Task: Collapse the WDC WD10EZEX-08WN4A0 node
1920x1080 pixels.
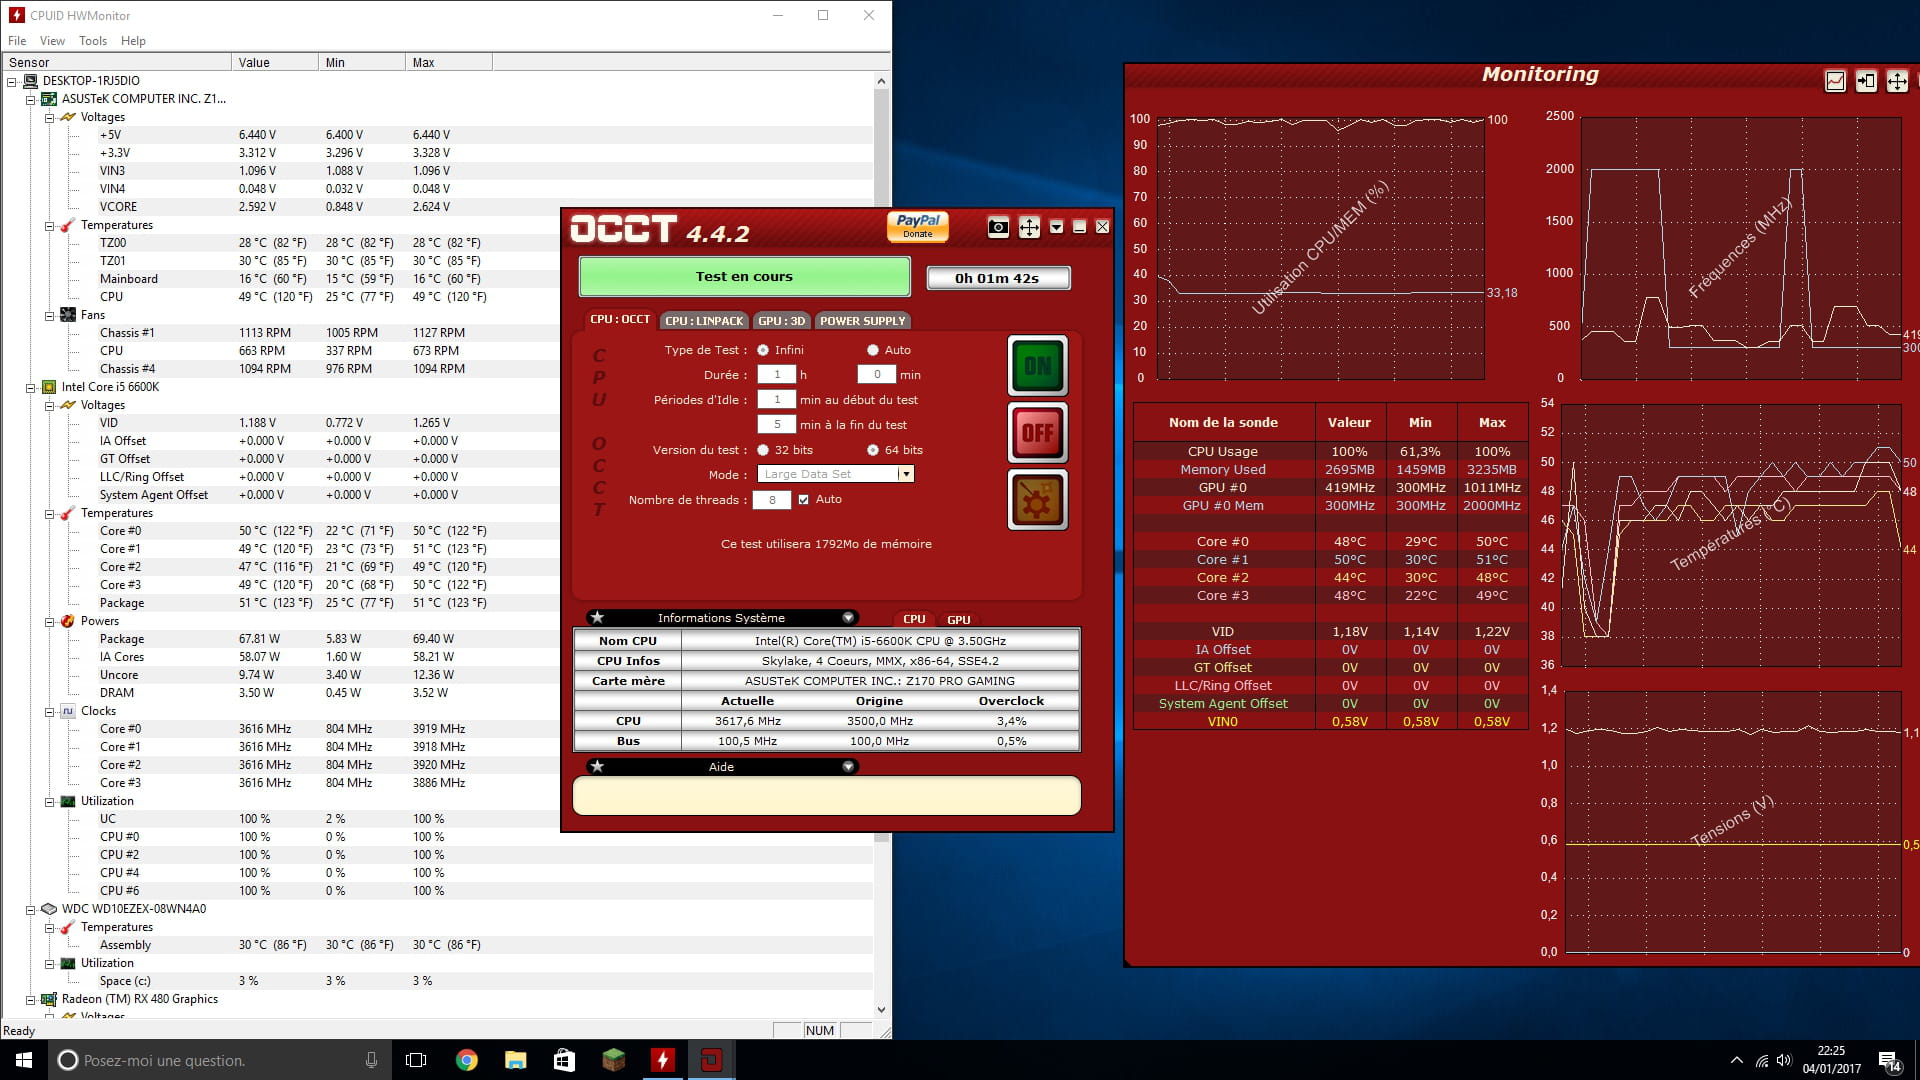Action: (30, 909)
